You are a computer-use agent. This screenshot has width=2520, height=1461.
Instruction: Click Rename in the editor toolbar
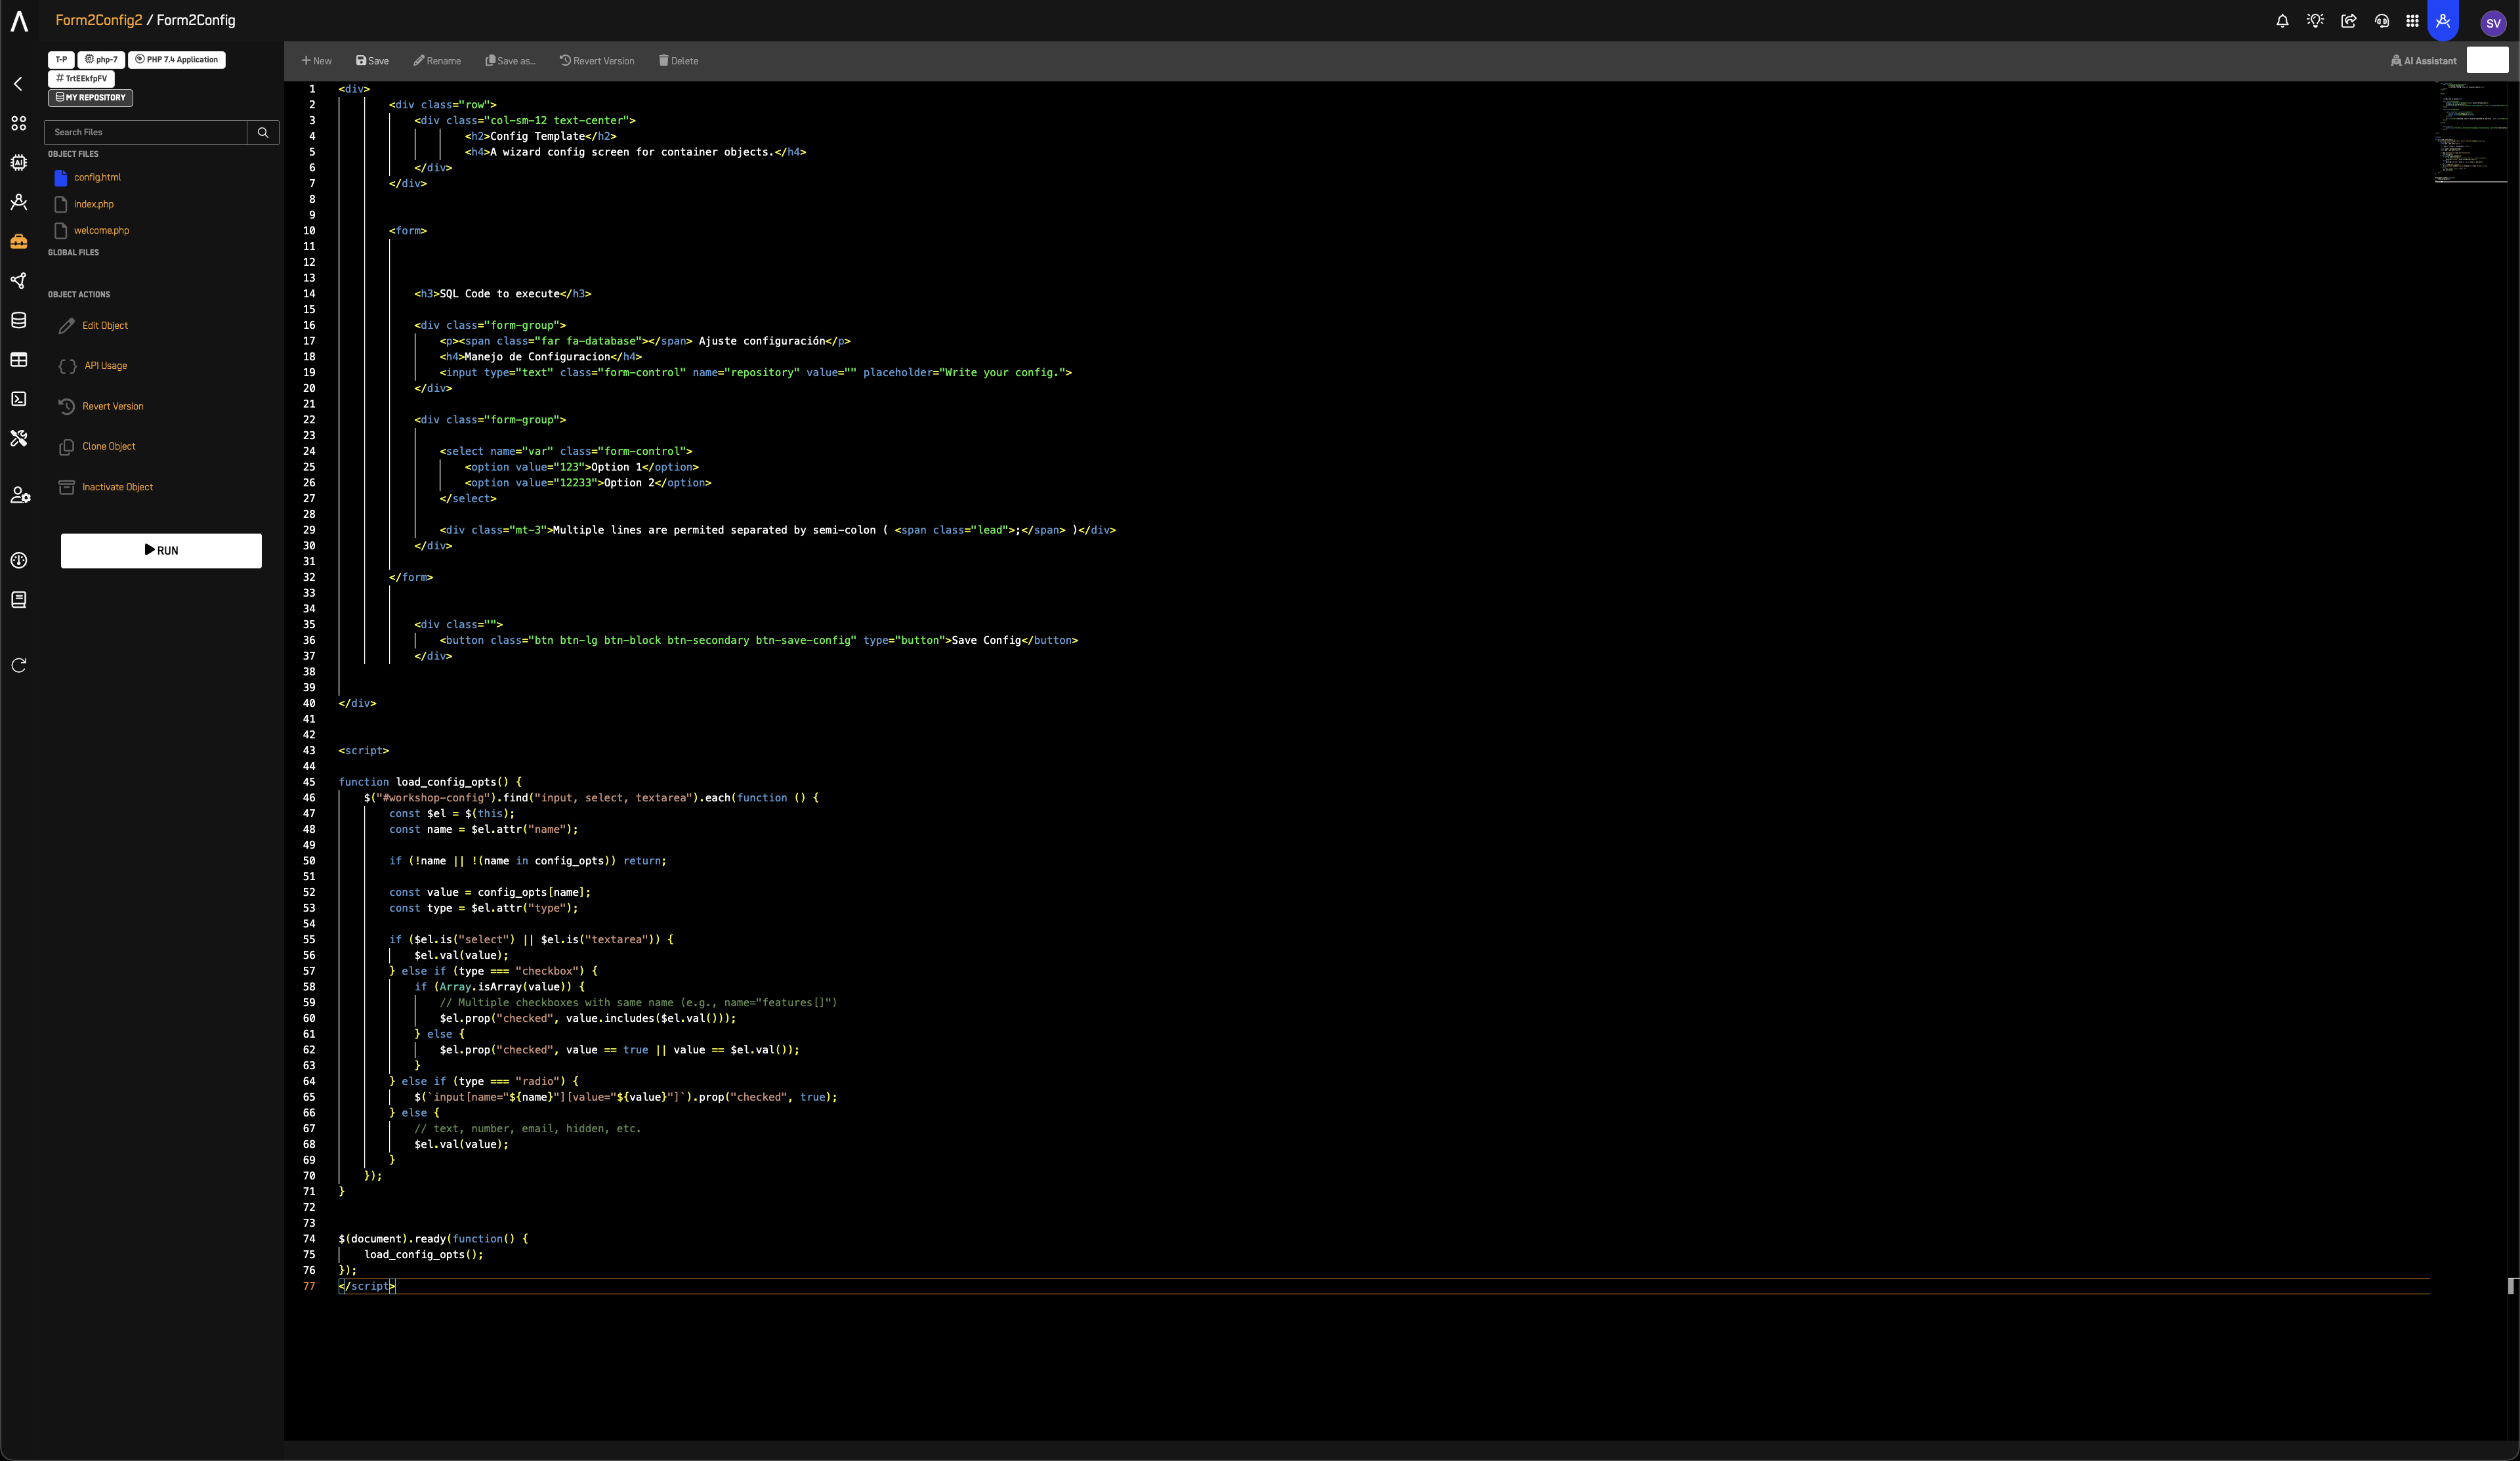pyautogui.click(x=437, y=61)
